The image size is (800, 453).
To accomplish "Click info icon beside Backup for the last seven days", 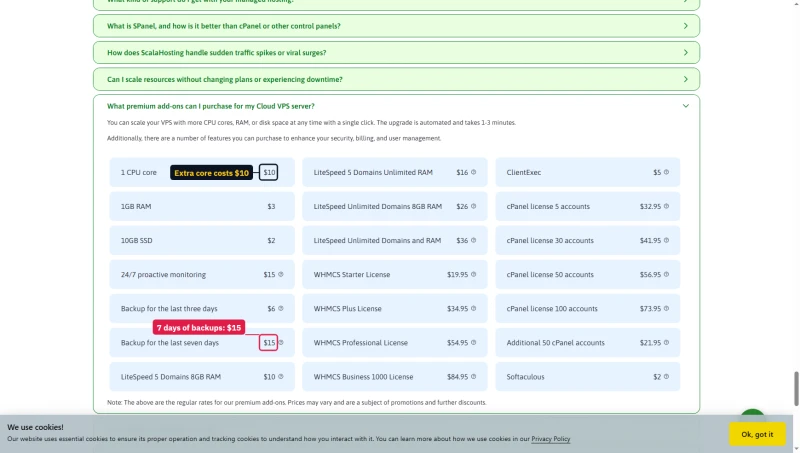I will 281,342.
